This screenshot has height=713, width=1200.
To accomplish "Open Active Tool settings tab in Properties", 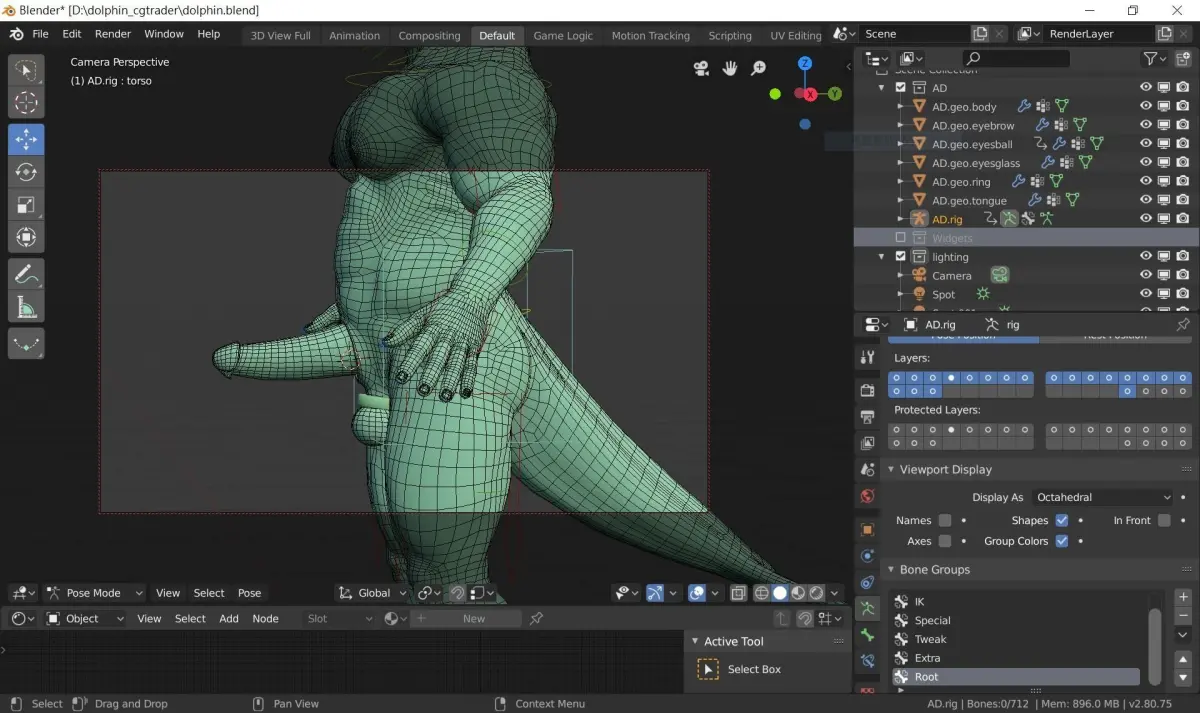I will (867, 357).
